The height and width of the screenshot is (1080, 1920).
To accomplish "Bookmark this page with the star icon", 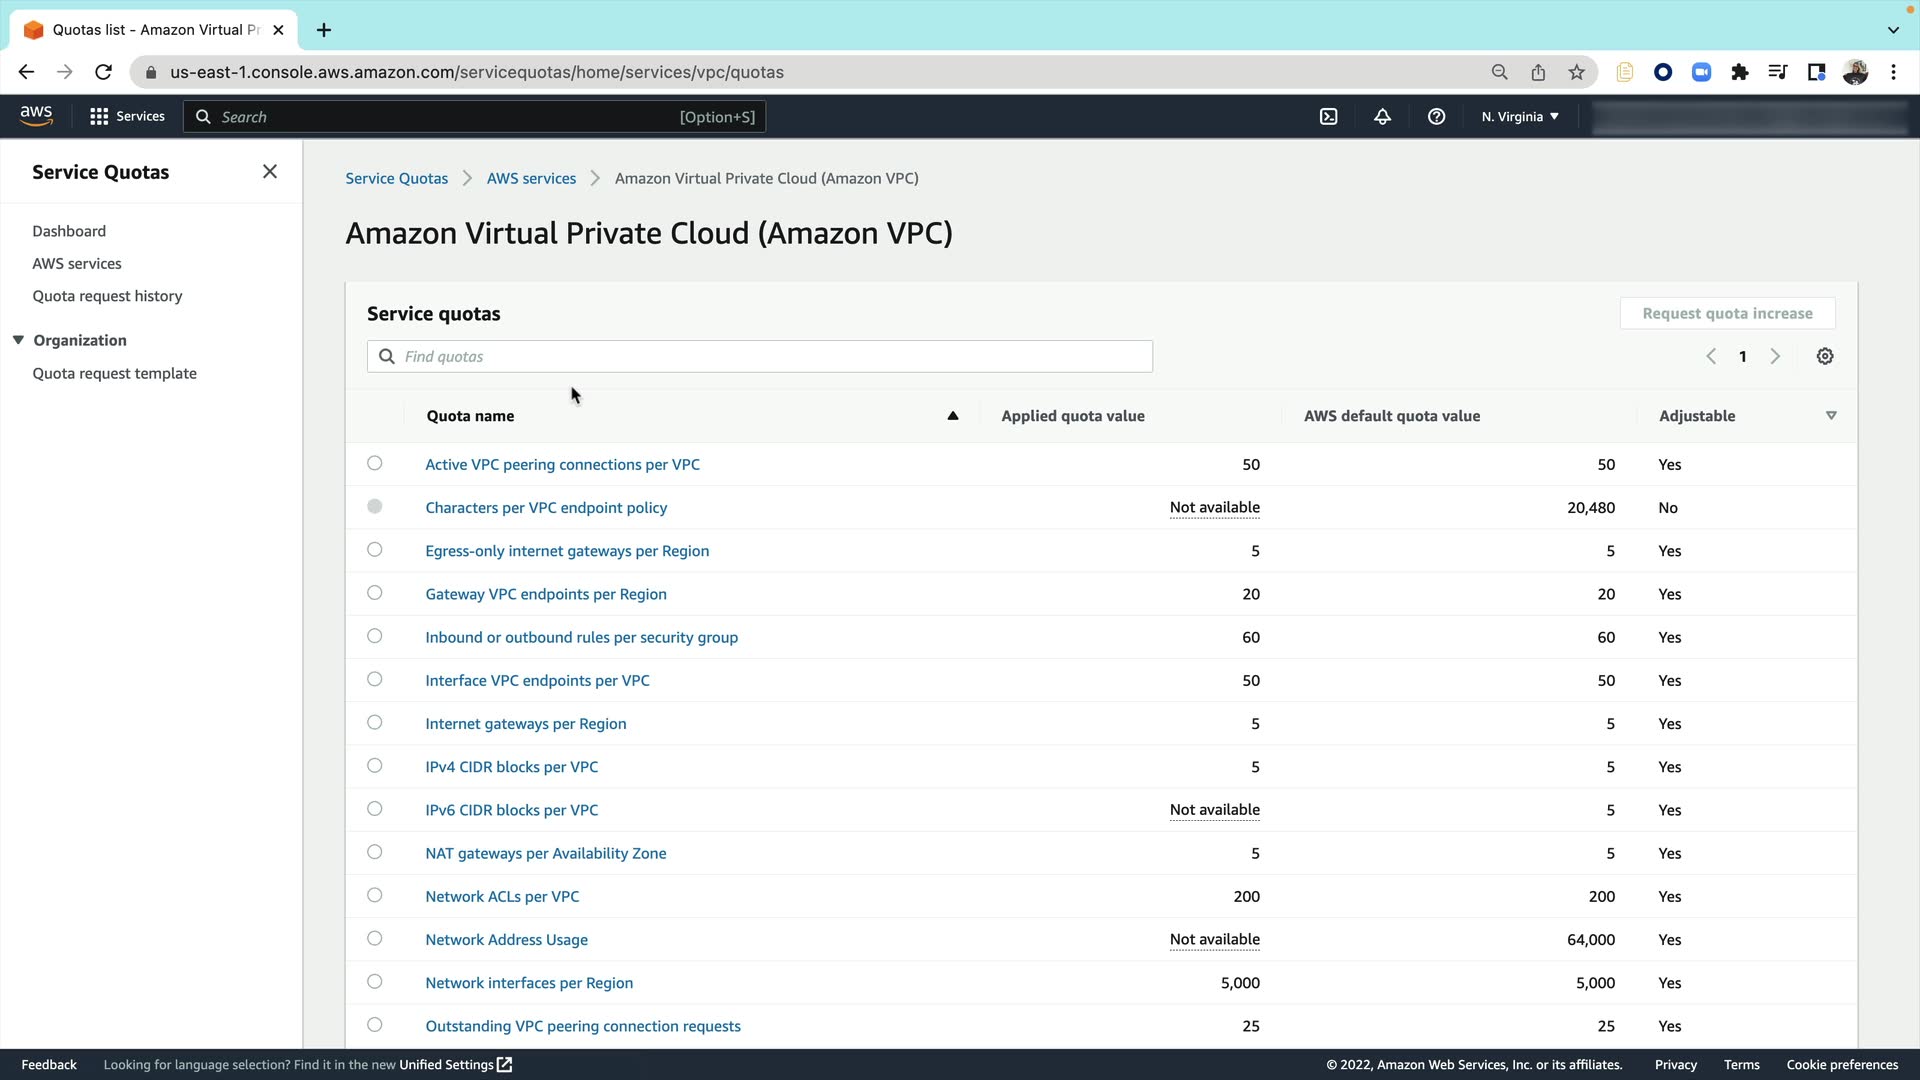I will click(x=1577, y=72).
